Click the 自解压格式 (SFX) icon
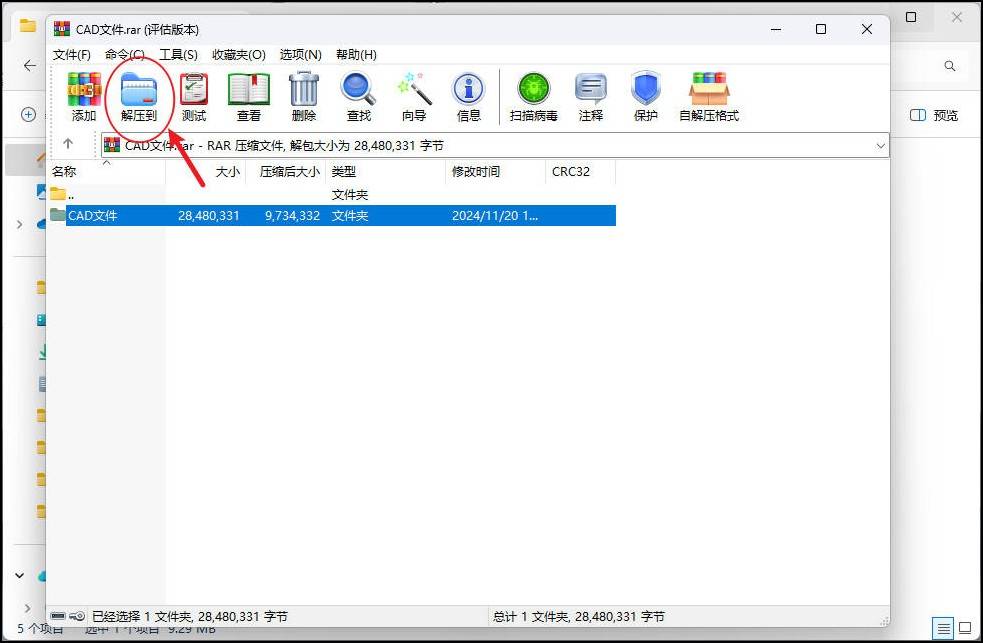The image size is (983, 643). 709,96
